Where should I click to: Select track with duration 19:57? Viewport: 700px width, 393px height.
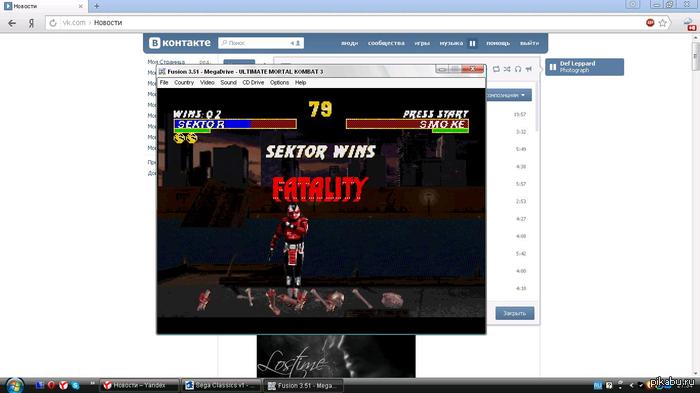click(x=520, y=114)
